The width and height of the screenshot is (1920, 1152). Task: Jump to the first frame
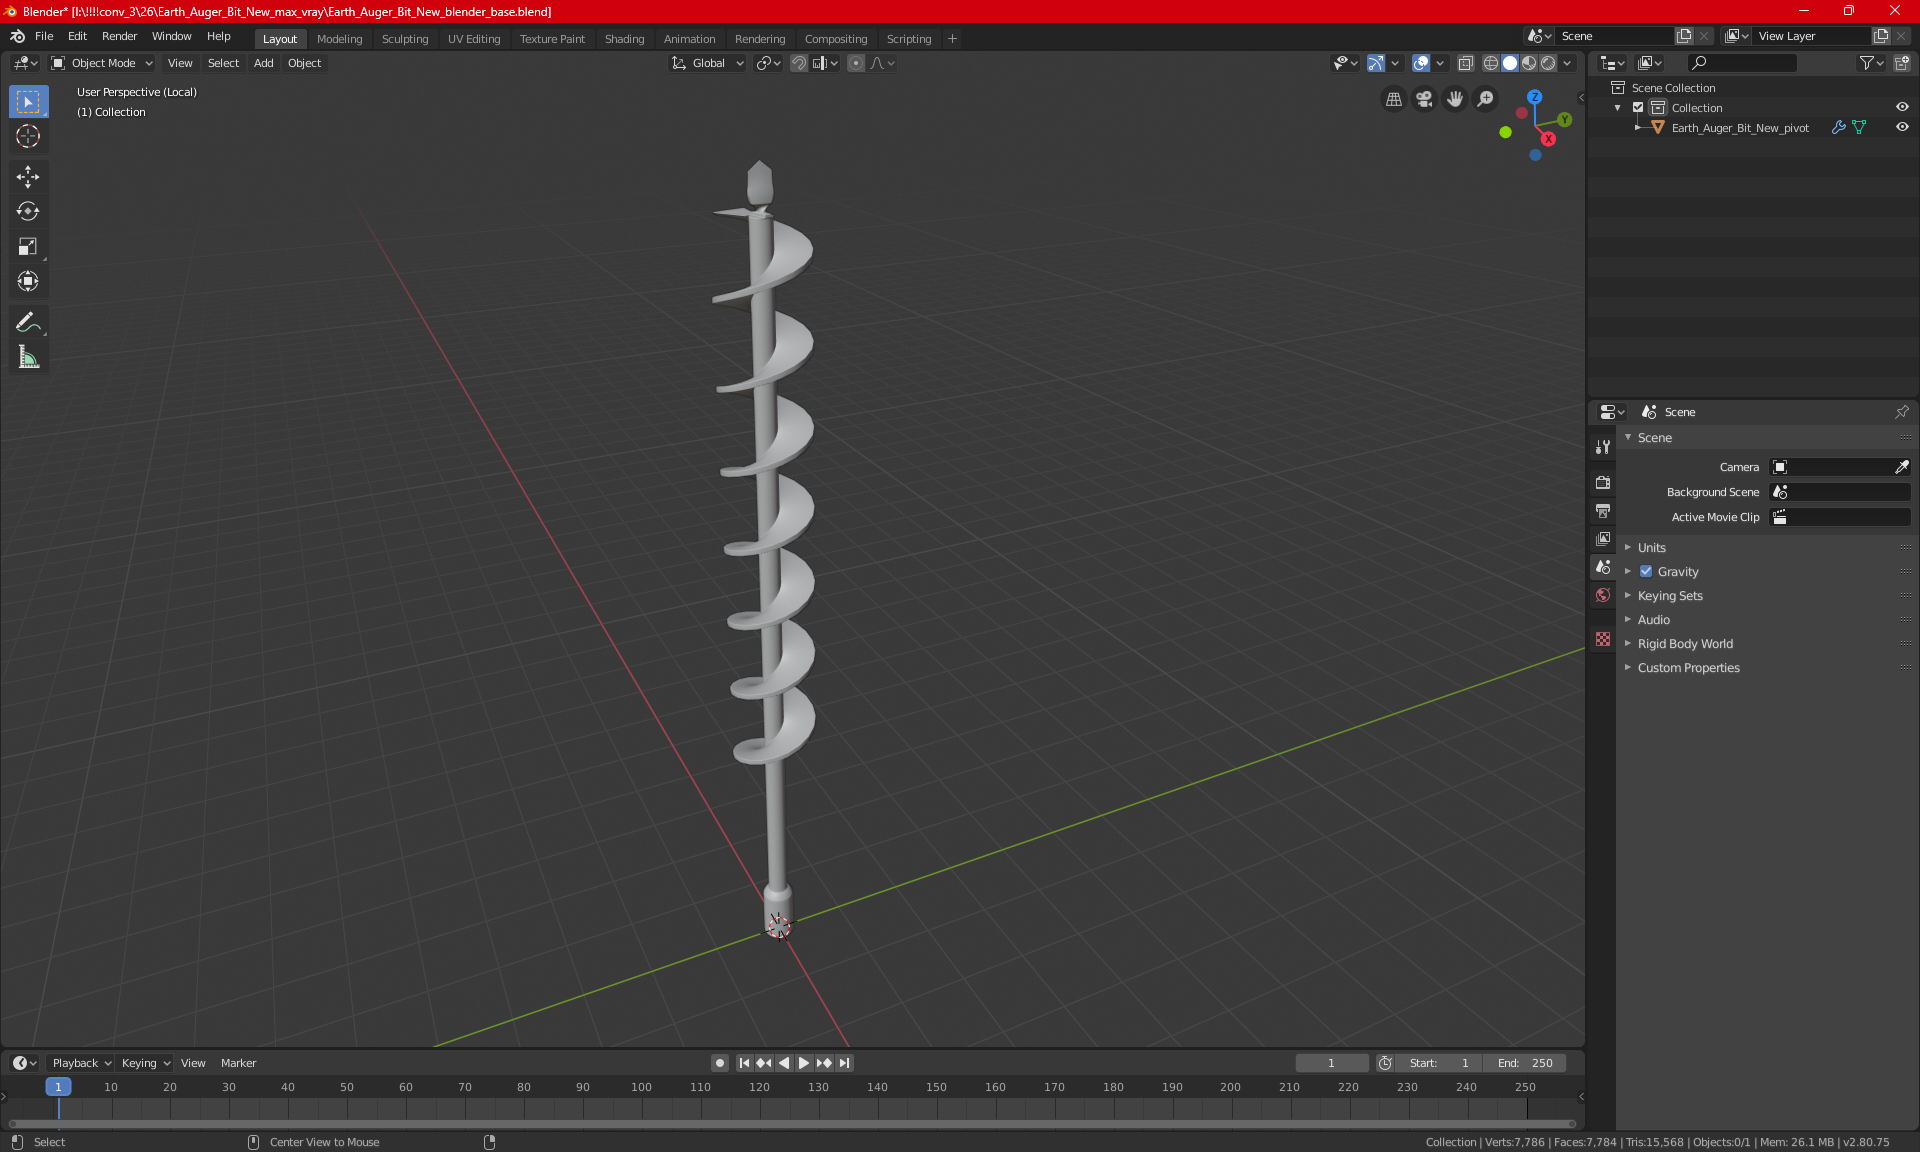[744, 1063]
